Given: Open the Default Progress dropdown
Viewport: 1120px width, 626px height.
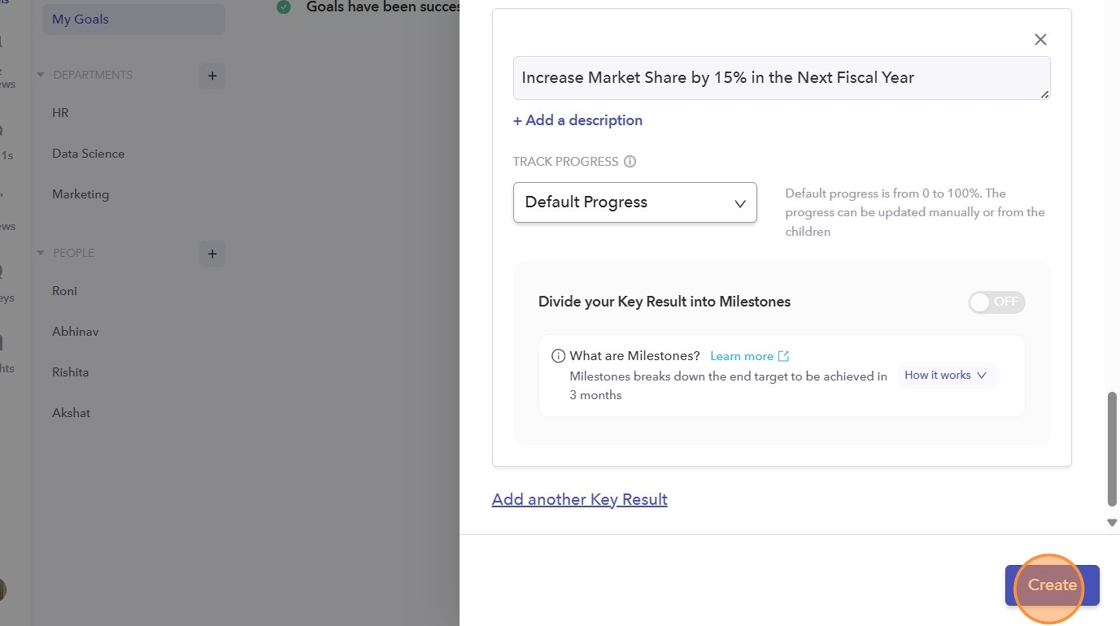Looking at the screenshot, I should click(x=634, y=203).
